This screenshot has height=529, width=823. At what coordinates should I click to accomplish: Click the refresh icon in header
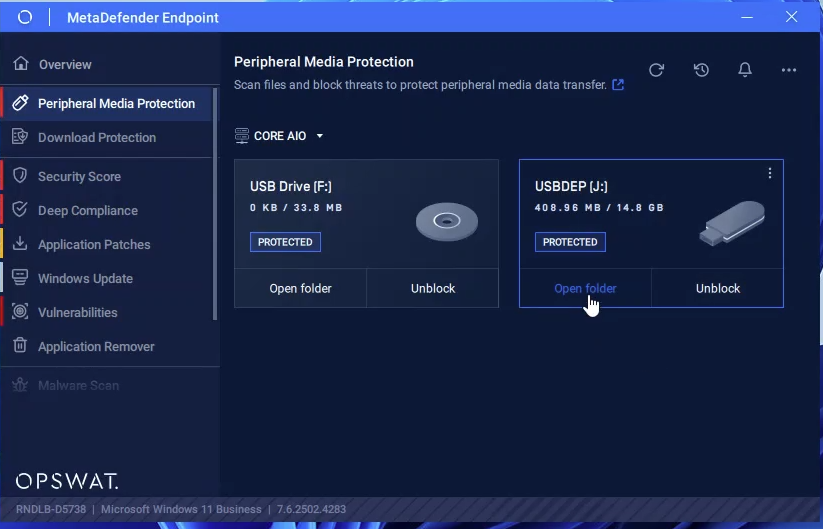pos(656,70)
